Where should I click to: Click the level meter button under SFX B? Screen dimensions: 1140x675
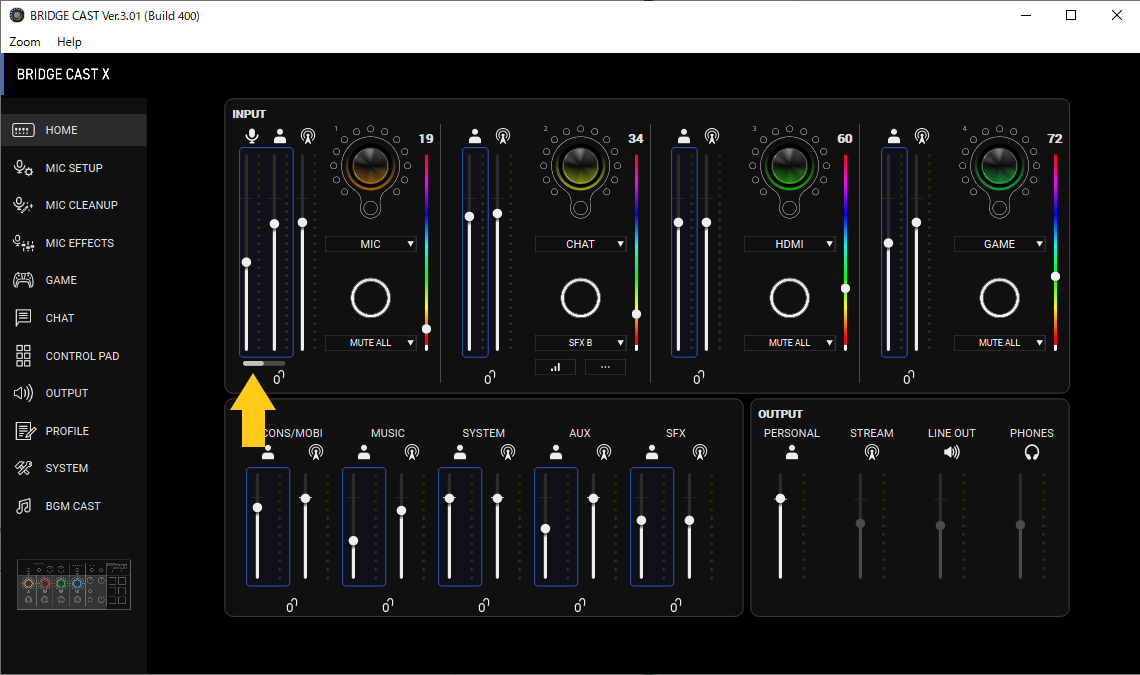(x=555, y=367)
